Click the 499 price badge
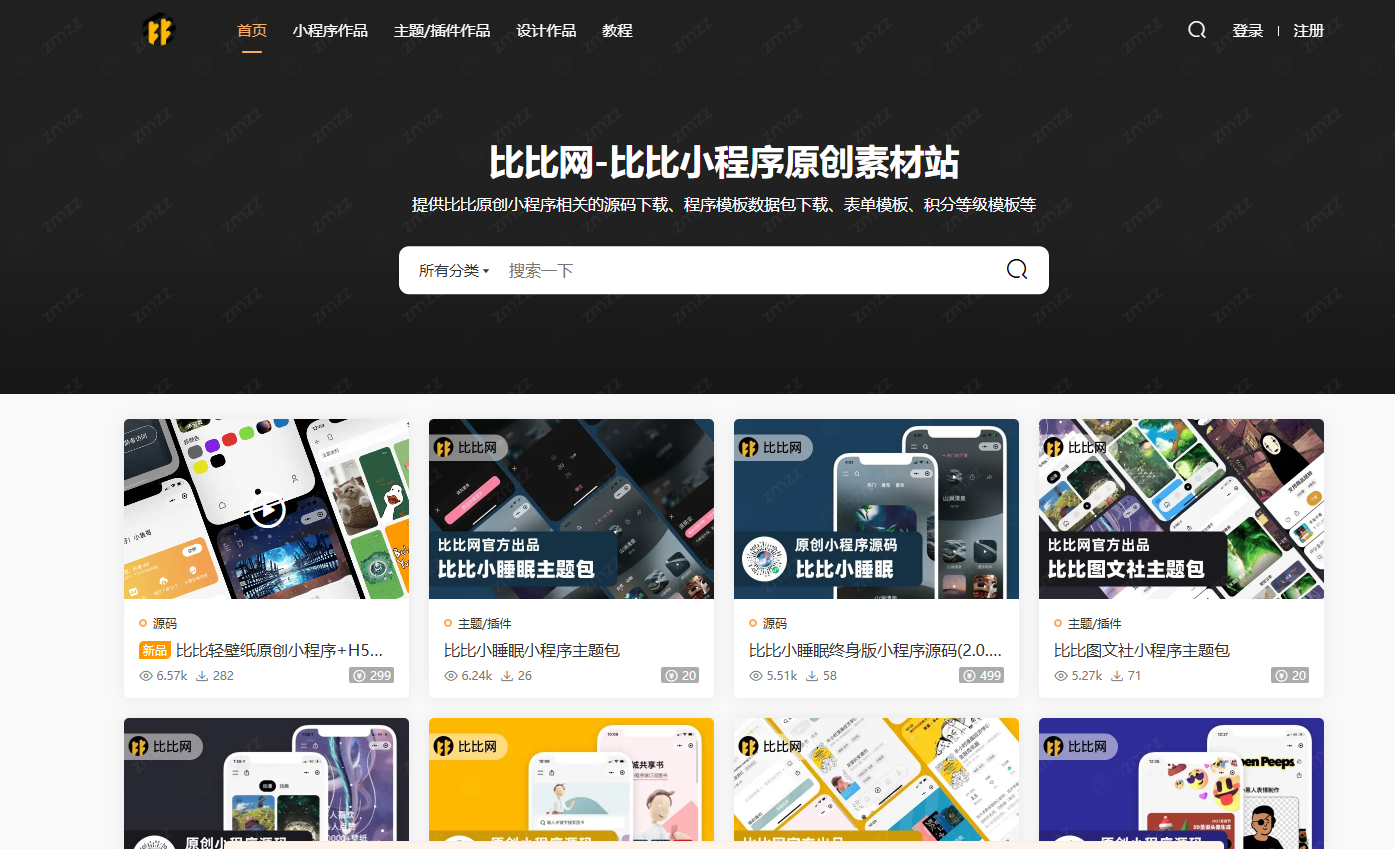The height and width of the screenshot is (849, 1395). tap(981, 676)
